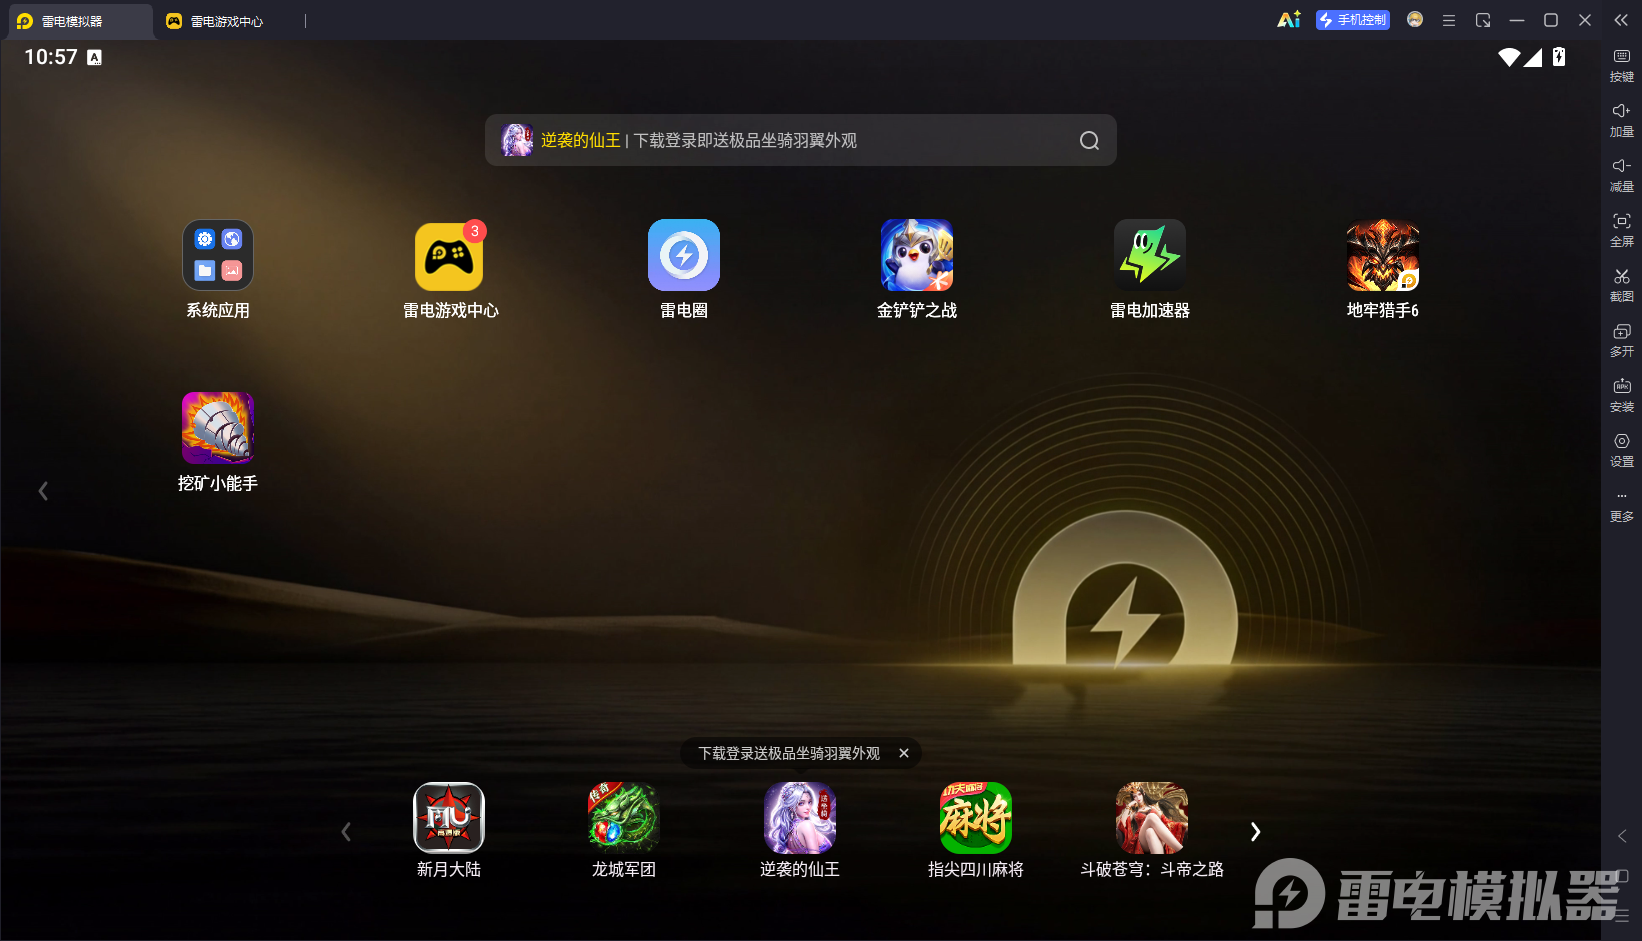Open the user avatar account menu

(1415, 20)
